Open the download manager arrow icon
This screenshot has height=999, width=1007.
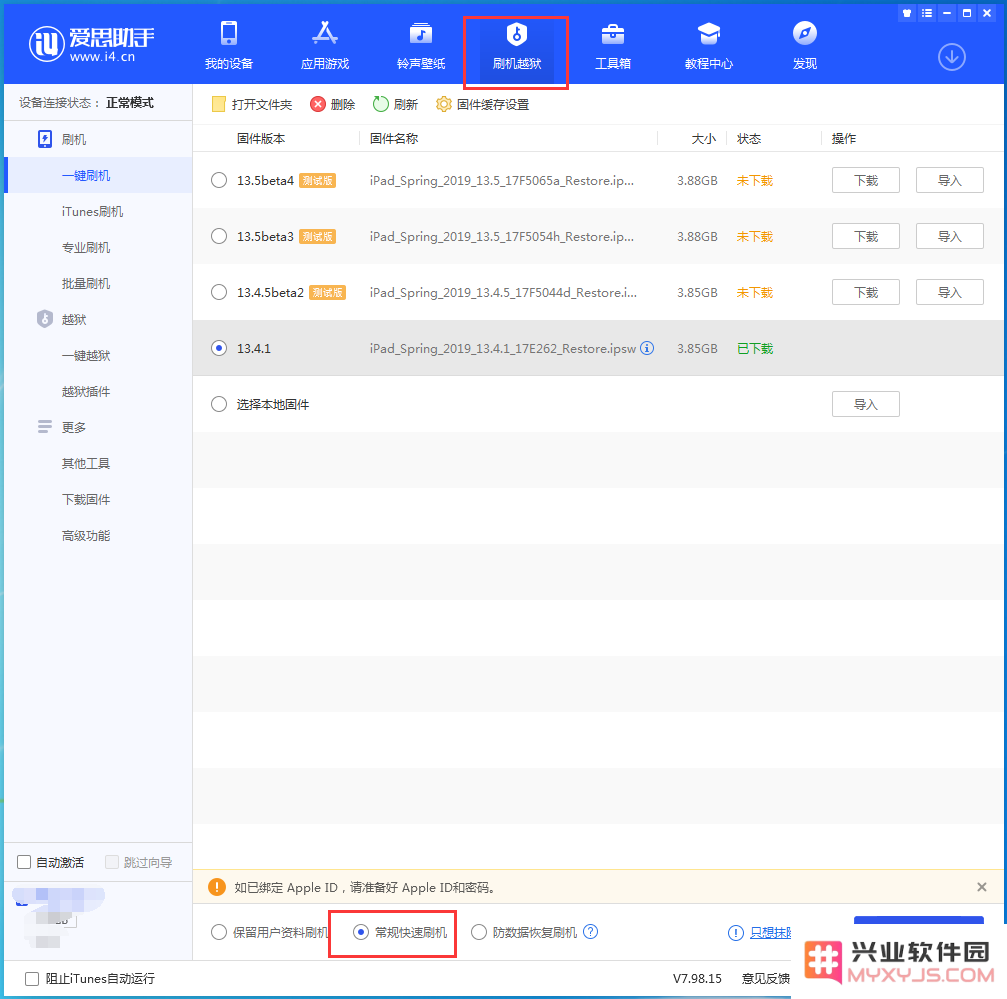[x=951, y=57]
